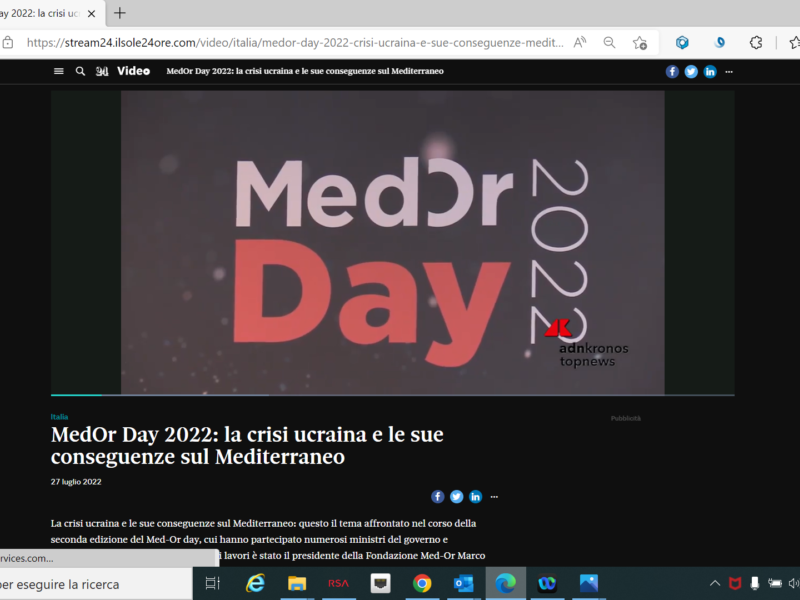Viewport: 800px width, 600px height.
Task: Share on Facebook below the article date
Action: [x=437, y=496]
